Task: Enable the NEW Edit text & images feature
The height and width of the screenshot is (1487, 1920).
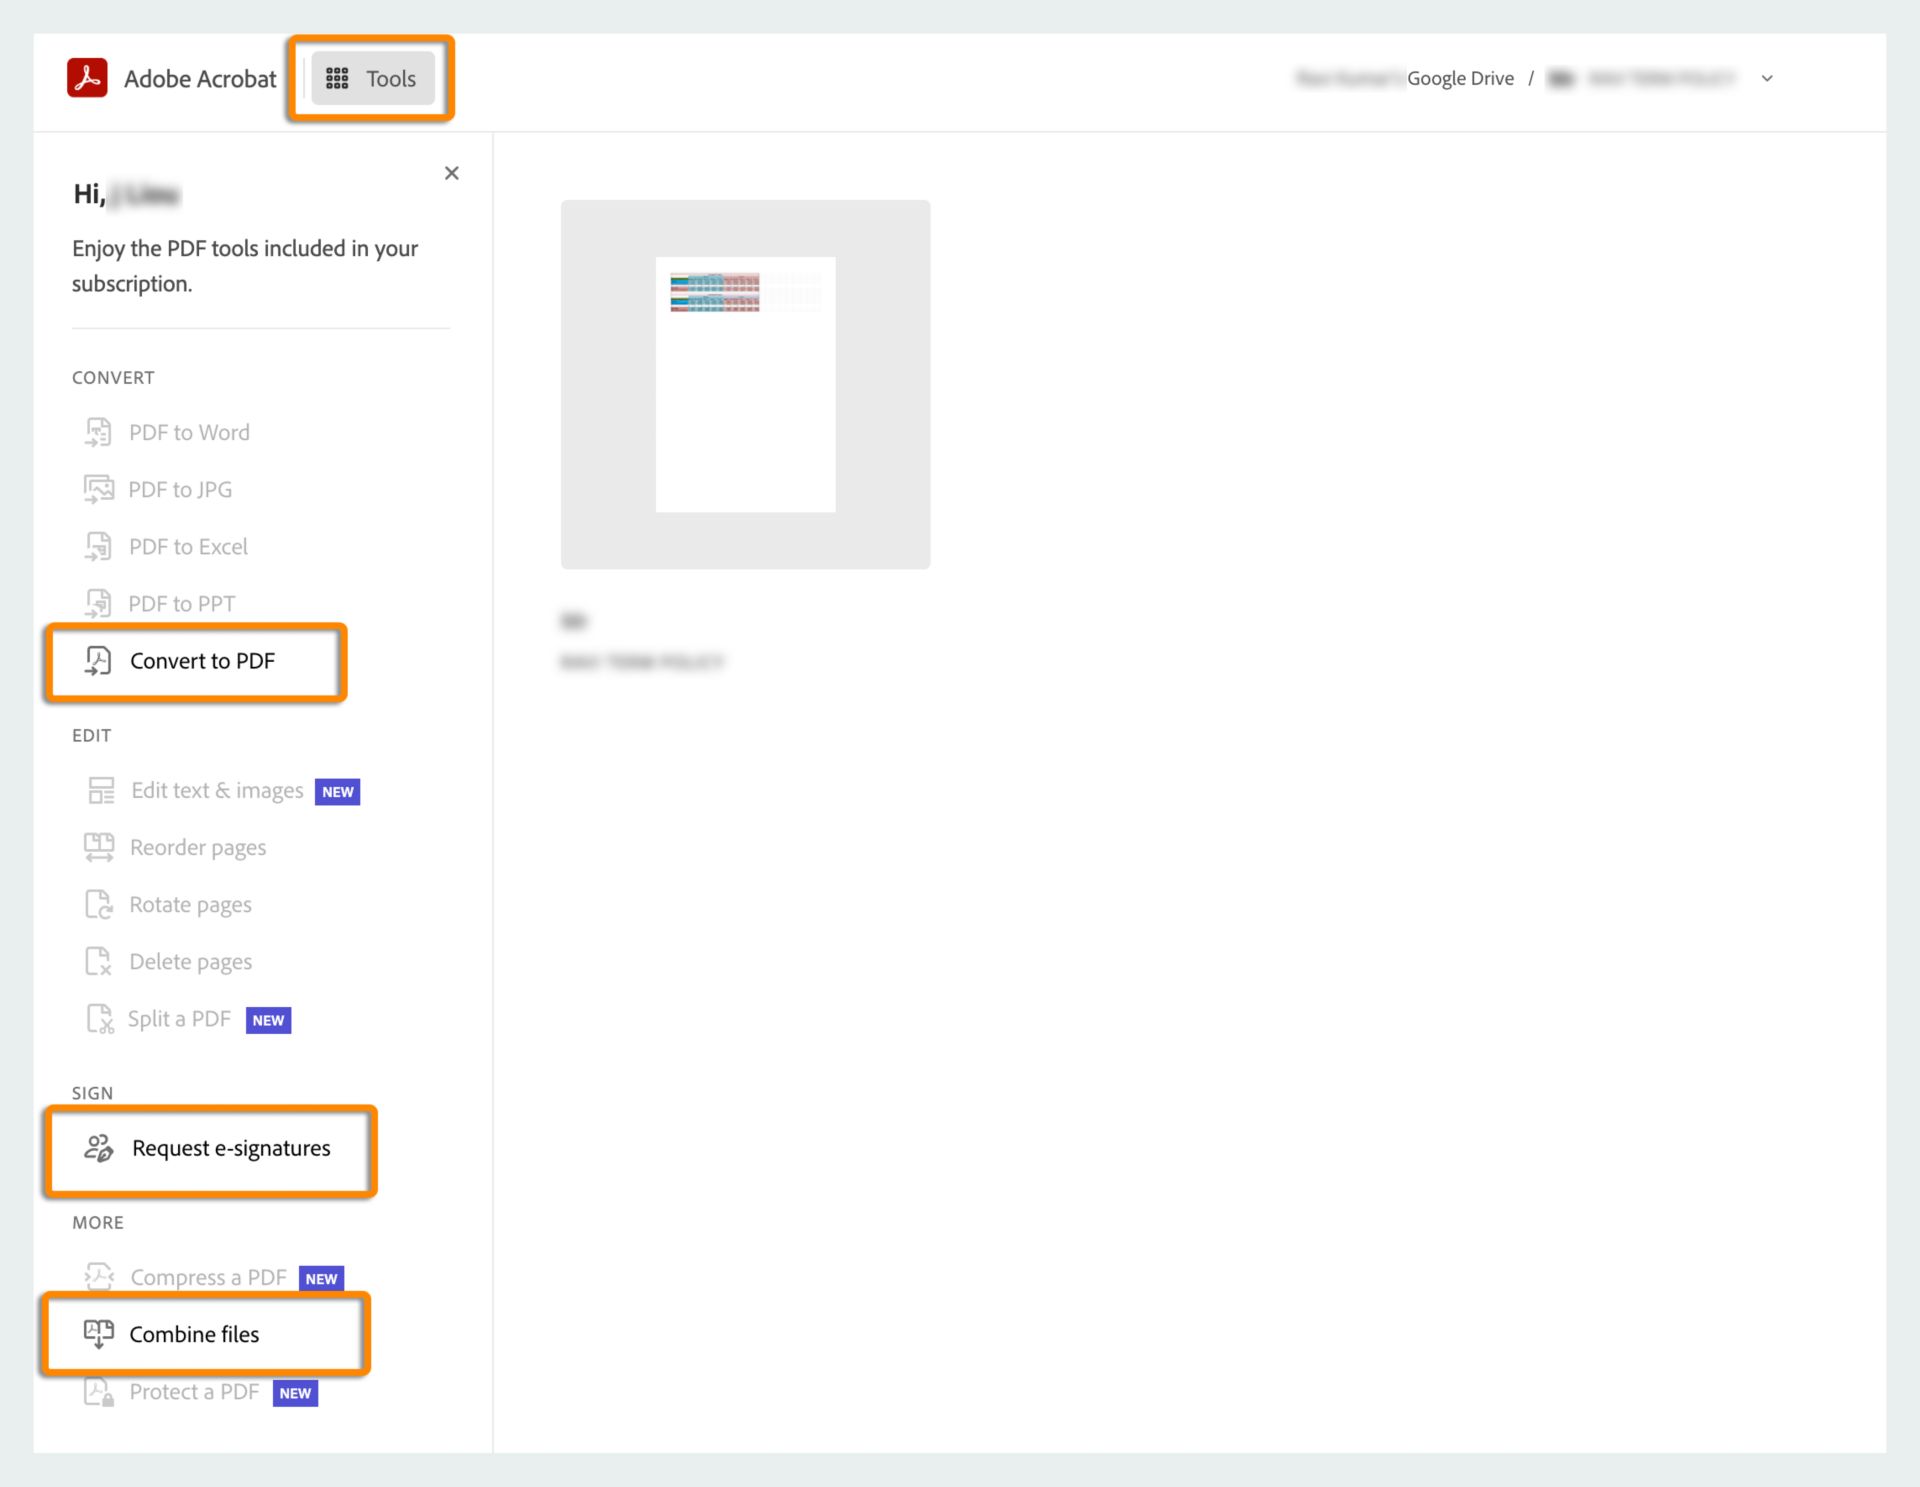Action: click(218, 790)
